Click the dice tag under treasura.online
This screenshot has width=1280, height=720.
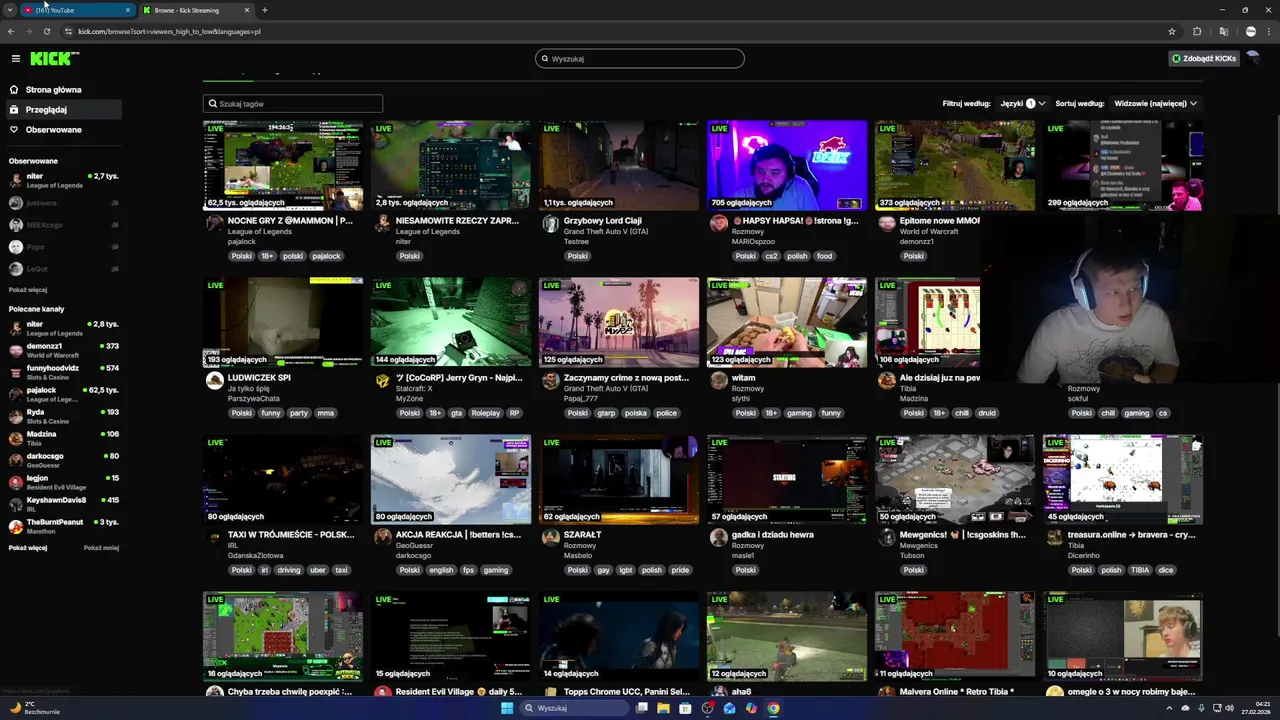click(1165, 570)
